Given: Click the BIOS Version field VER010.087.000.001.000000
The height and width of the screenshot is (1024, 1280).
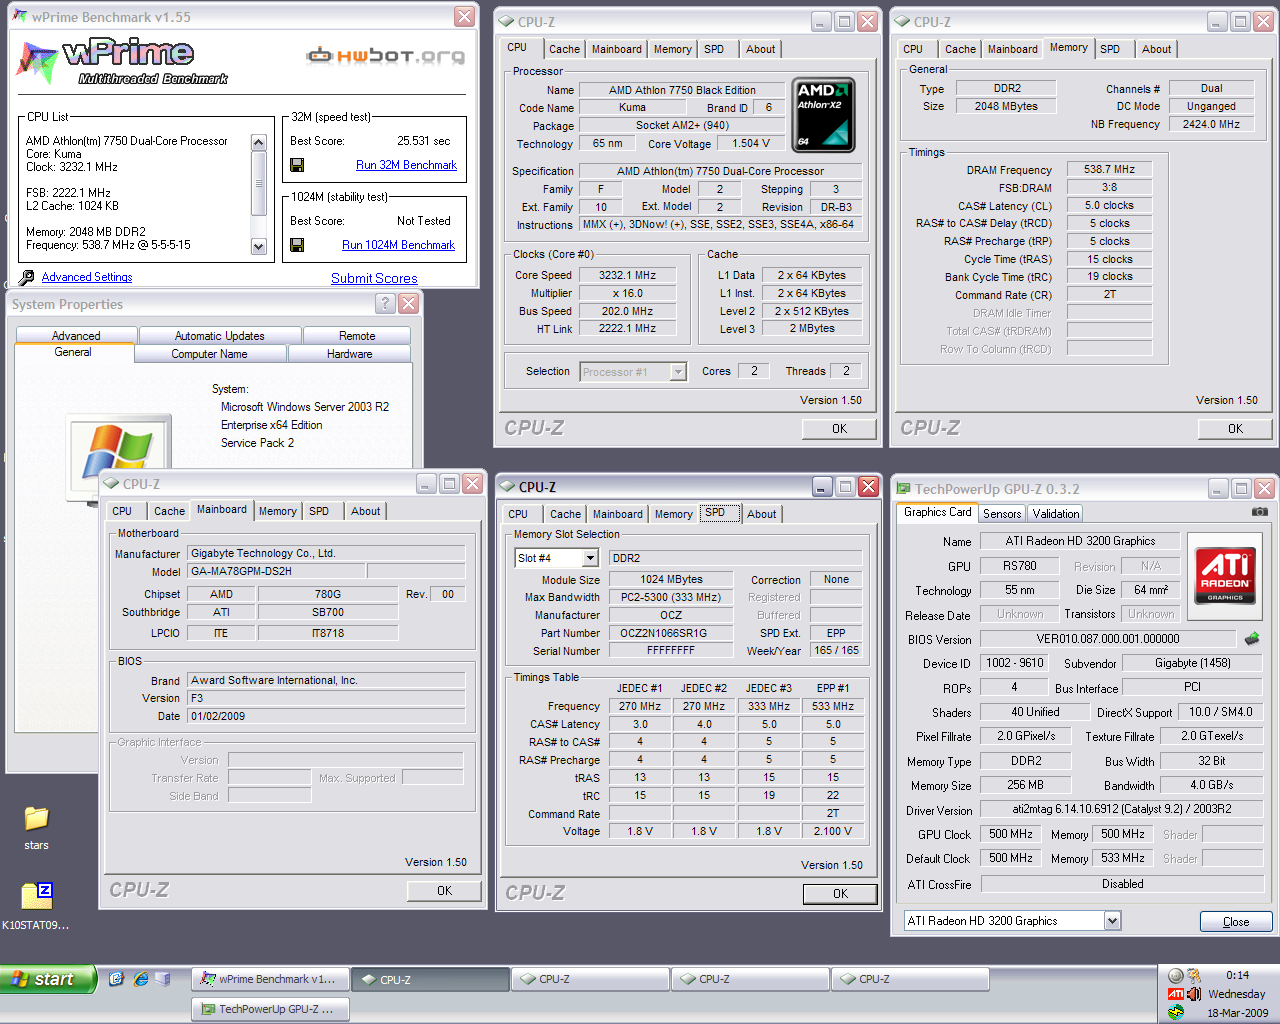Looking at the screenshot, I should pos(1108,638).
